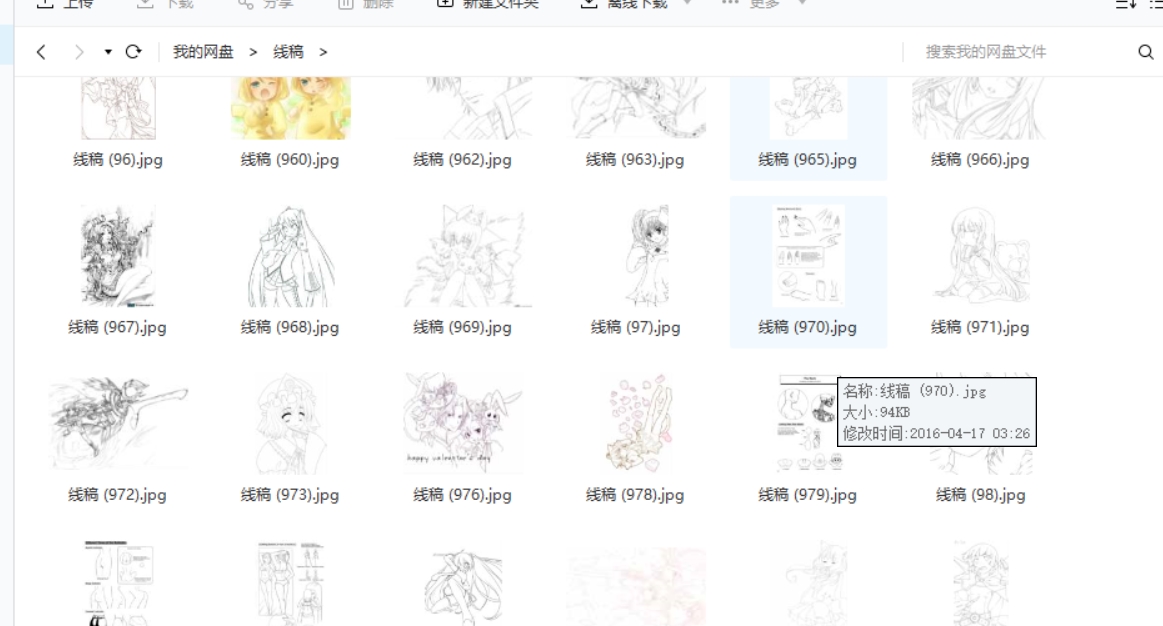Click the file name 线稿 (976).jpg
Screen dimensions: 1163x626
tap(463, 495)
